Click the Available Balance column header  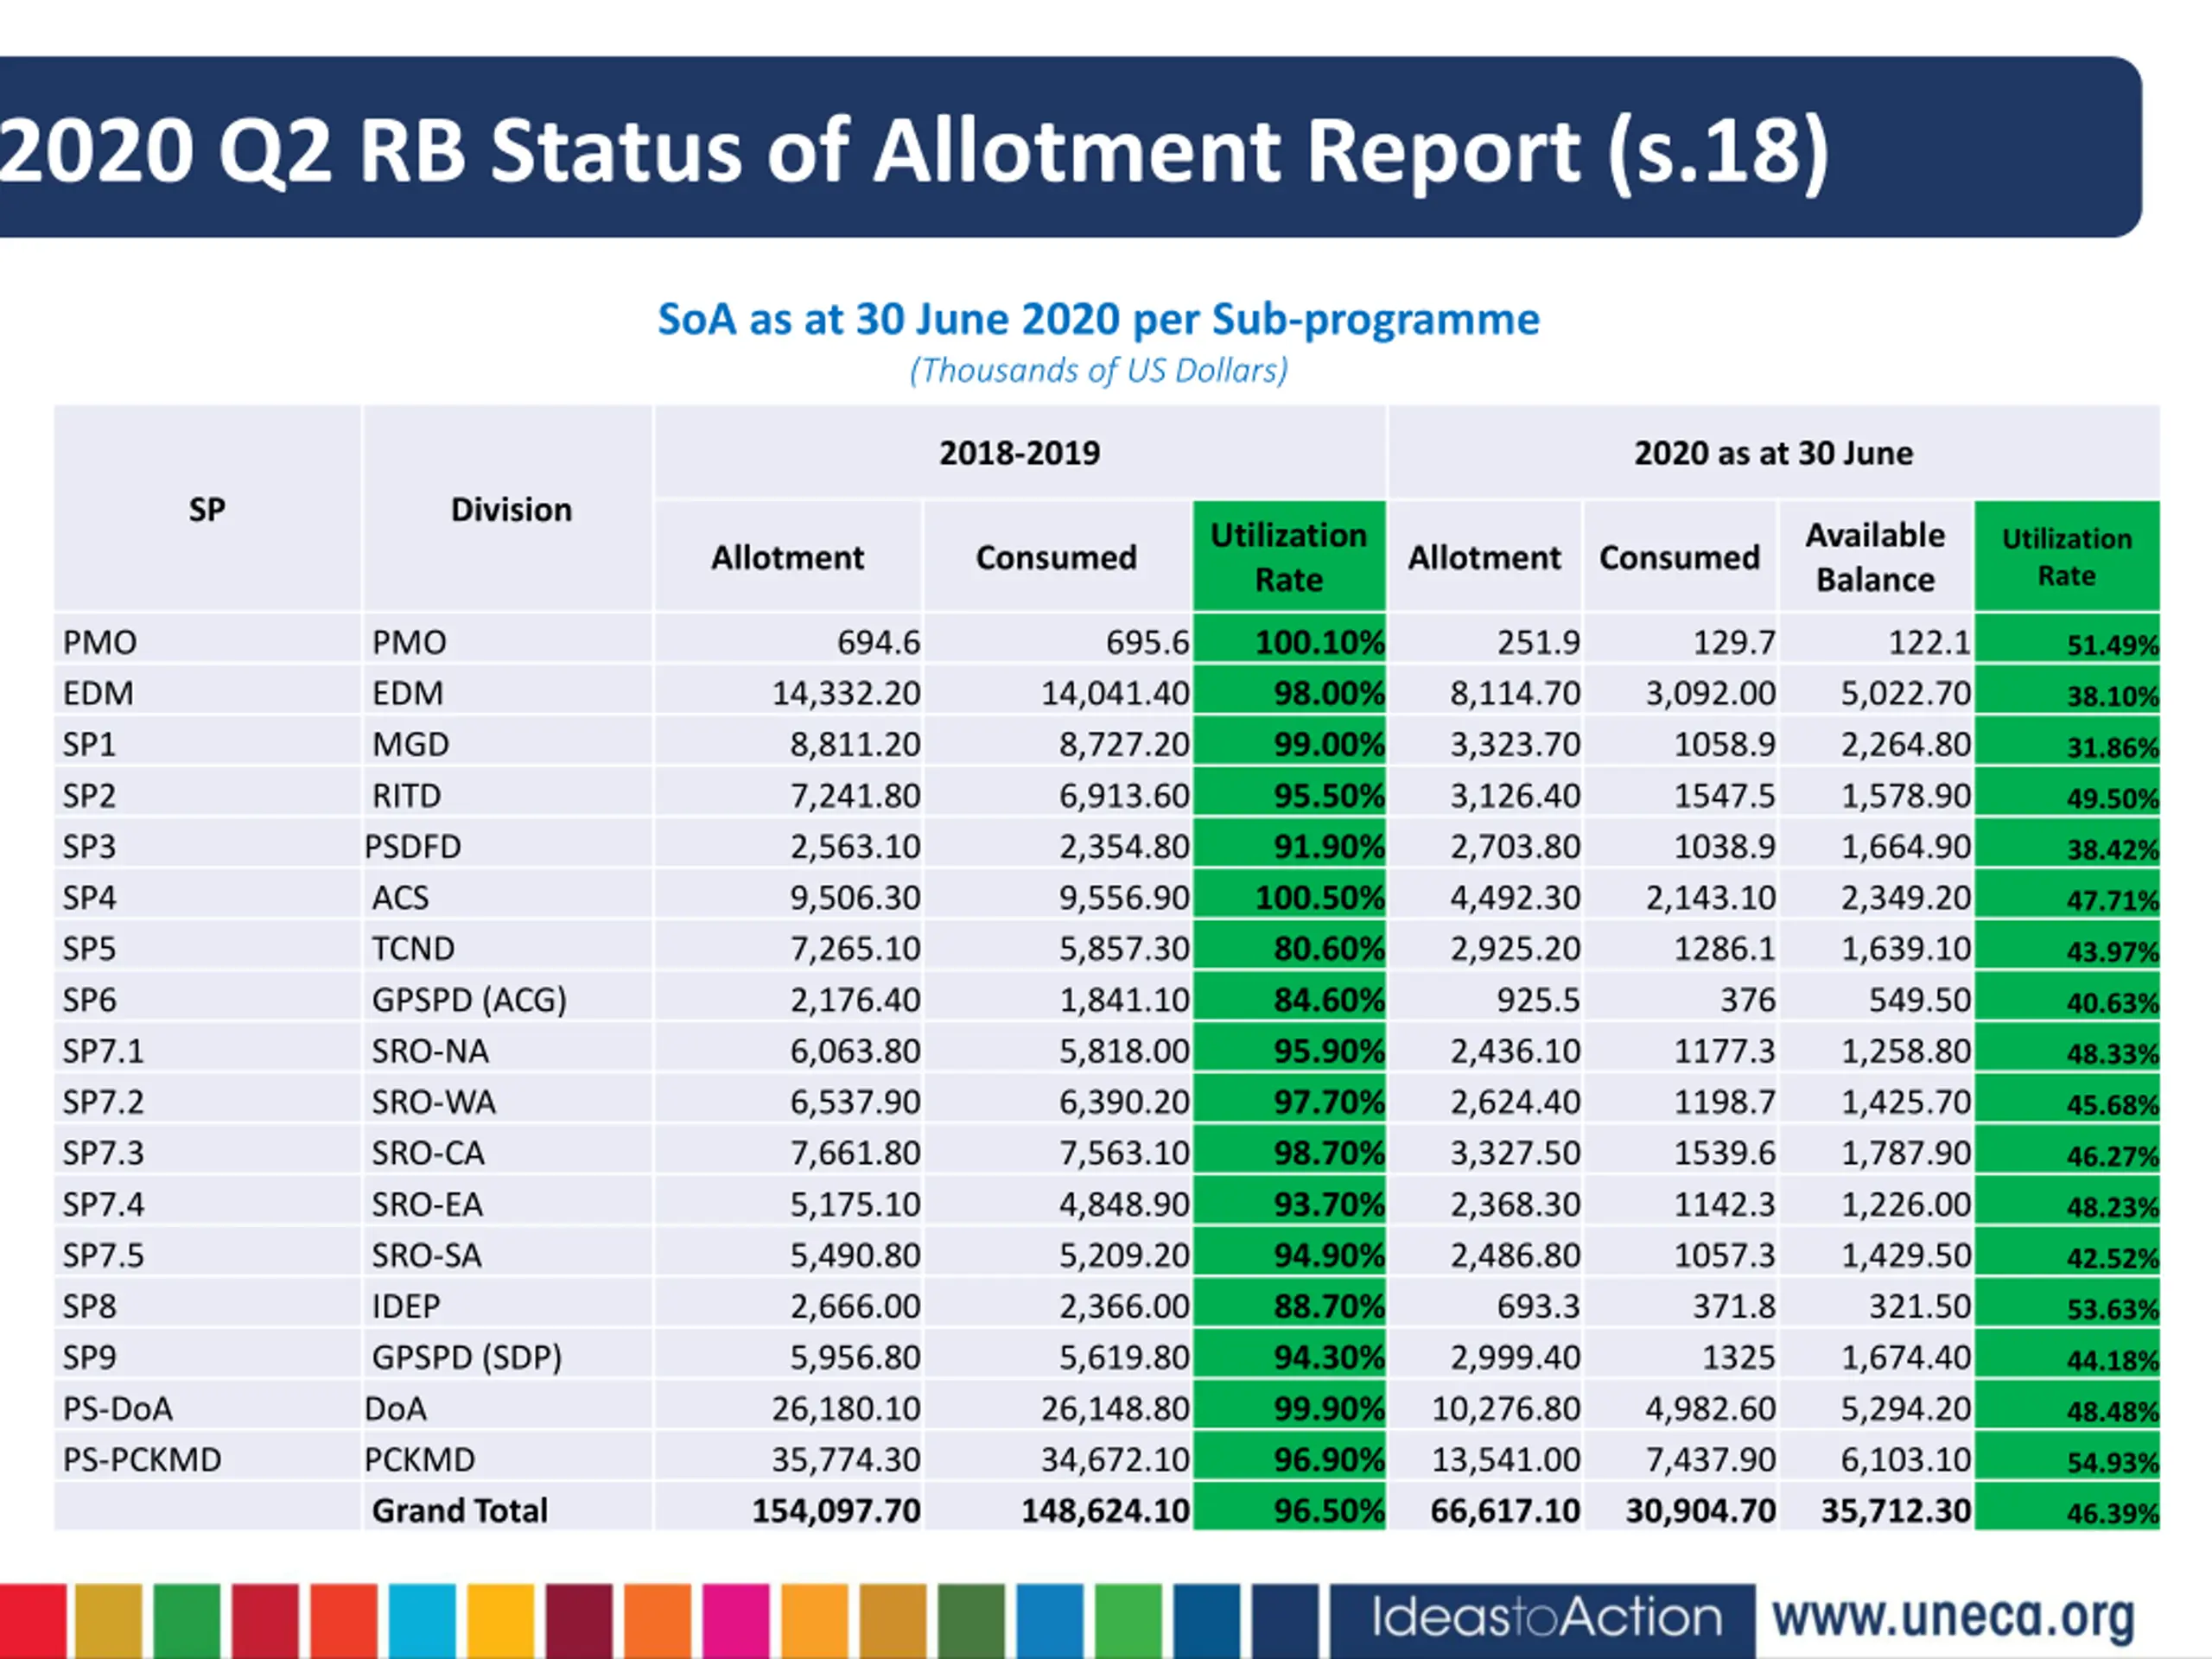(1874, 557)
